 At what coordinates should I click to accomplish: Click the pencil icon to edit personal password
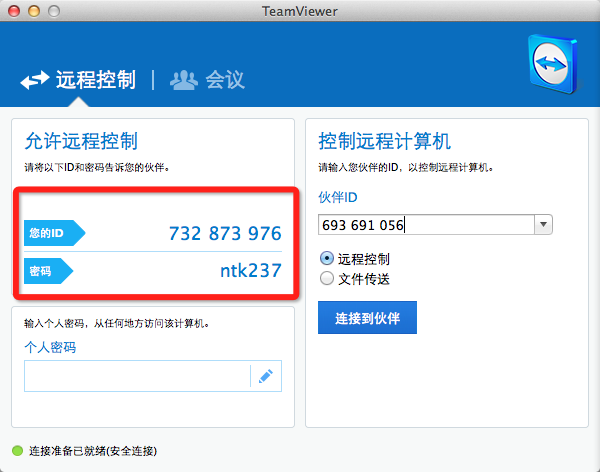pos(266,376)
